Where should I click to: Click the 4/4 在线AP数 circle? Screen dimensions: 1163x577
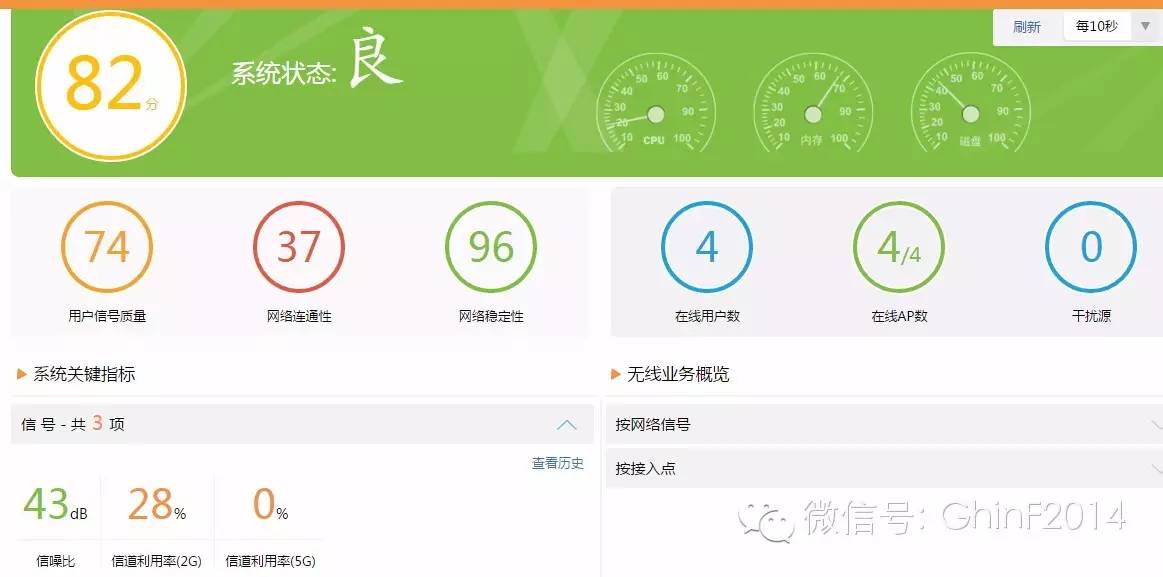899,247
